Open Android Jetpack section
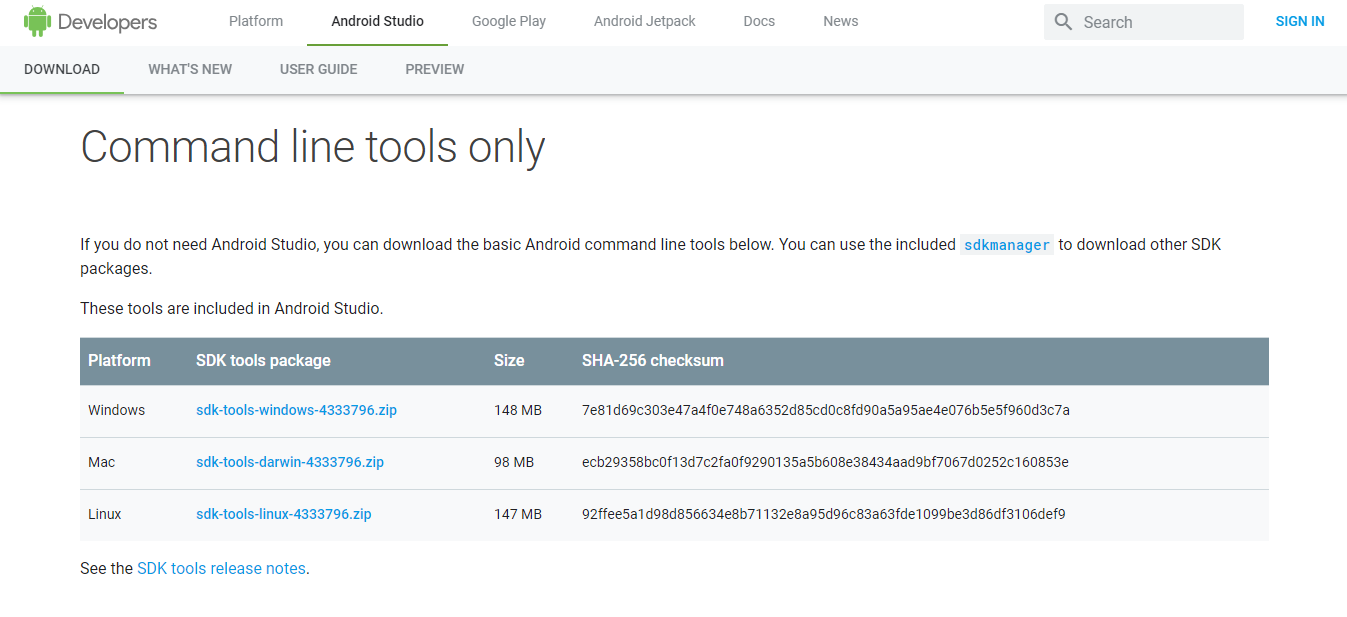Screen dimensions: 1347x617 click(x=645, y=21)
